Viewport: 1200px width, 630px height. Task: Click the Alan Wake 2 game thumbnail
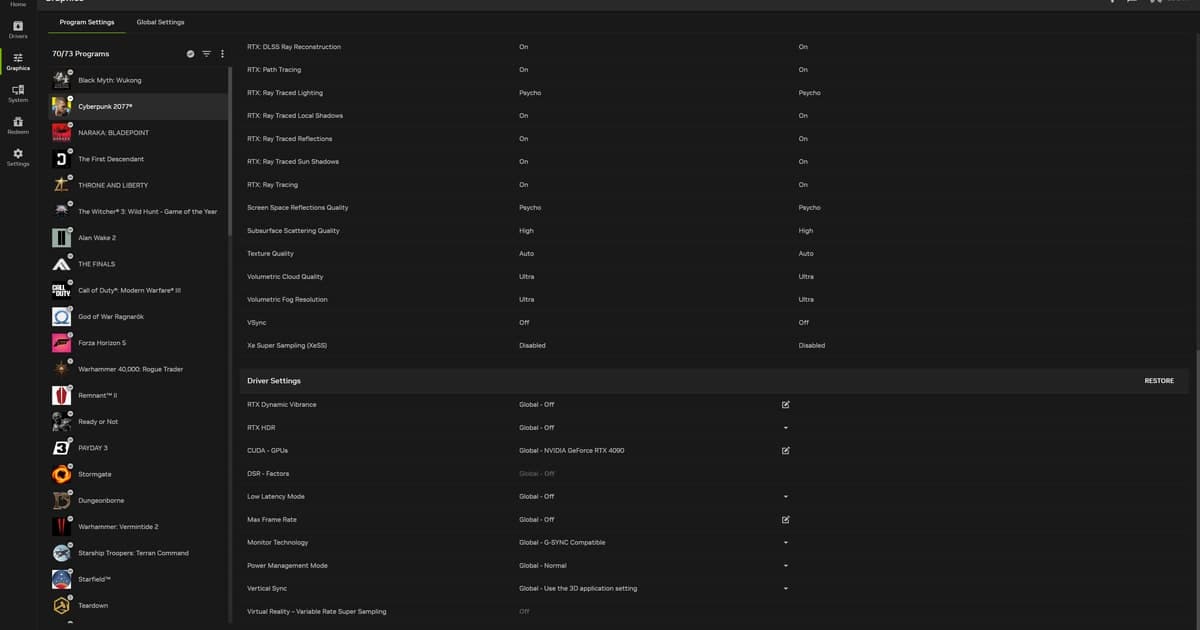[61, 238]
